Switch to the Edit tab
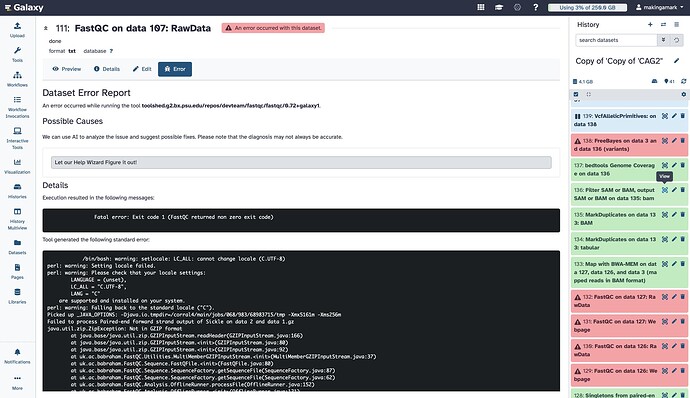Screen dimensions: 690x398 click(x=142, y=69)
